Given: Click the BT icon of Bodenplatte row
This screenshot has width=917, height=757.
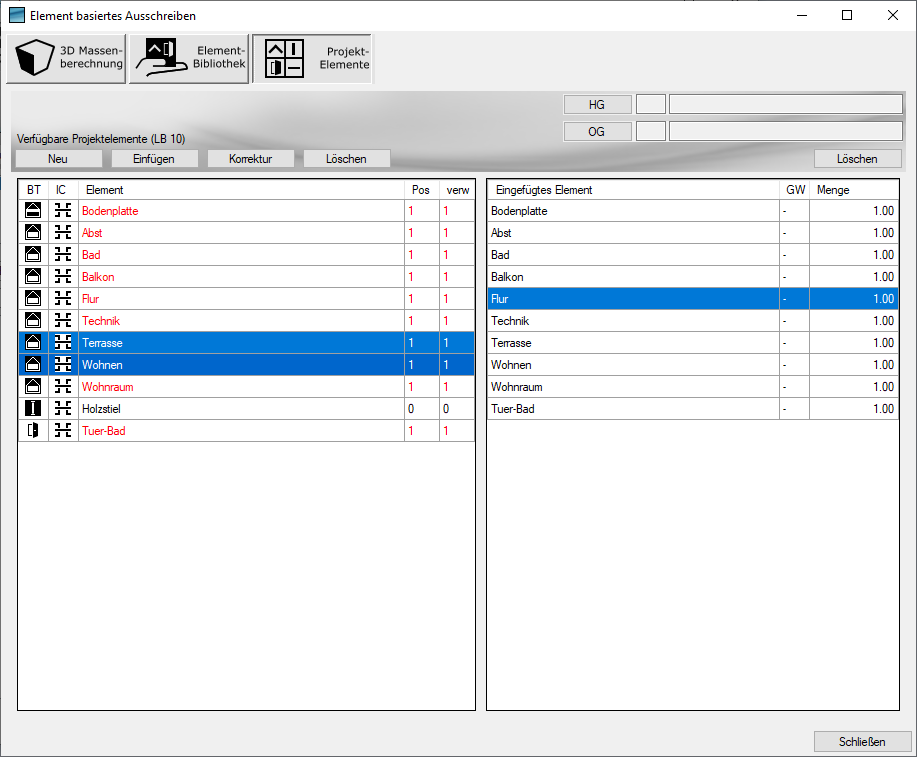Looking at the screenshot, I should click(33, 211).
